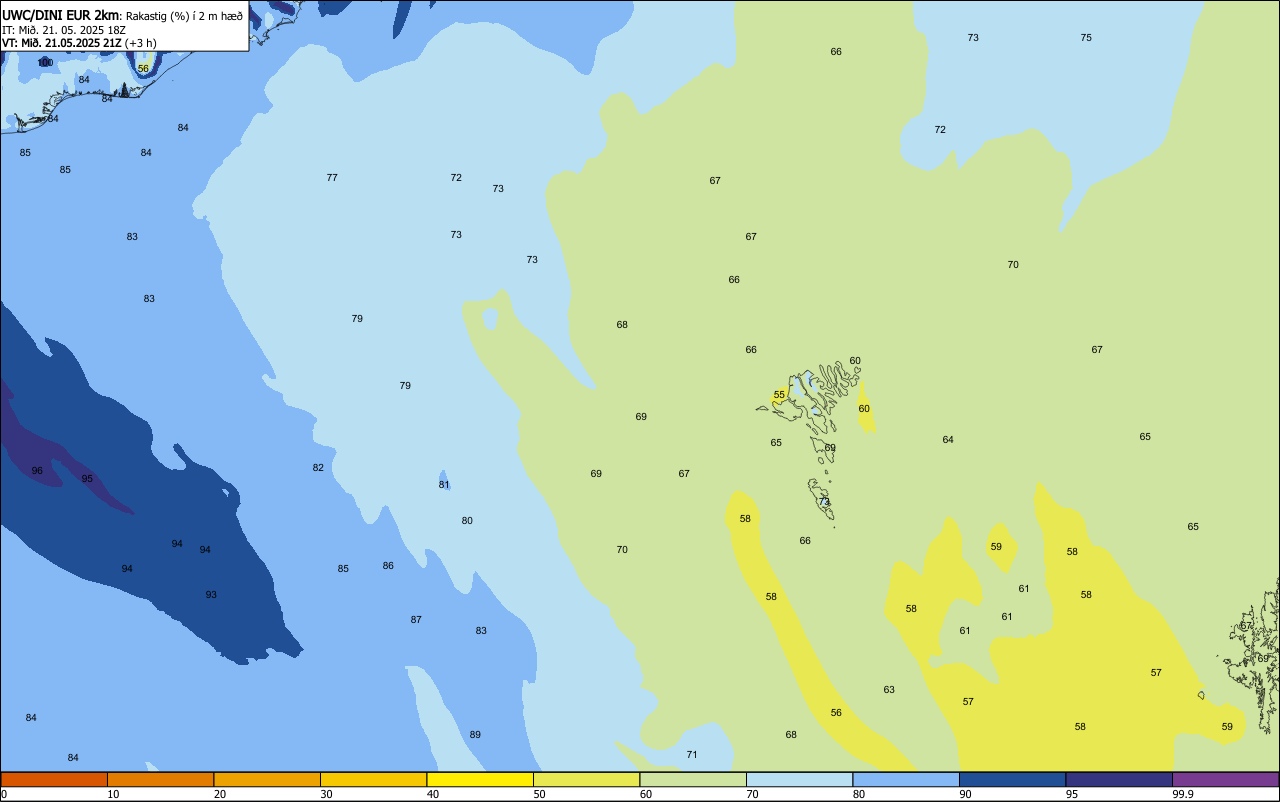Click the legend tick label '30'

(326, 794)
